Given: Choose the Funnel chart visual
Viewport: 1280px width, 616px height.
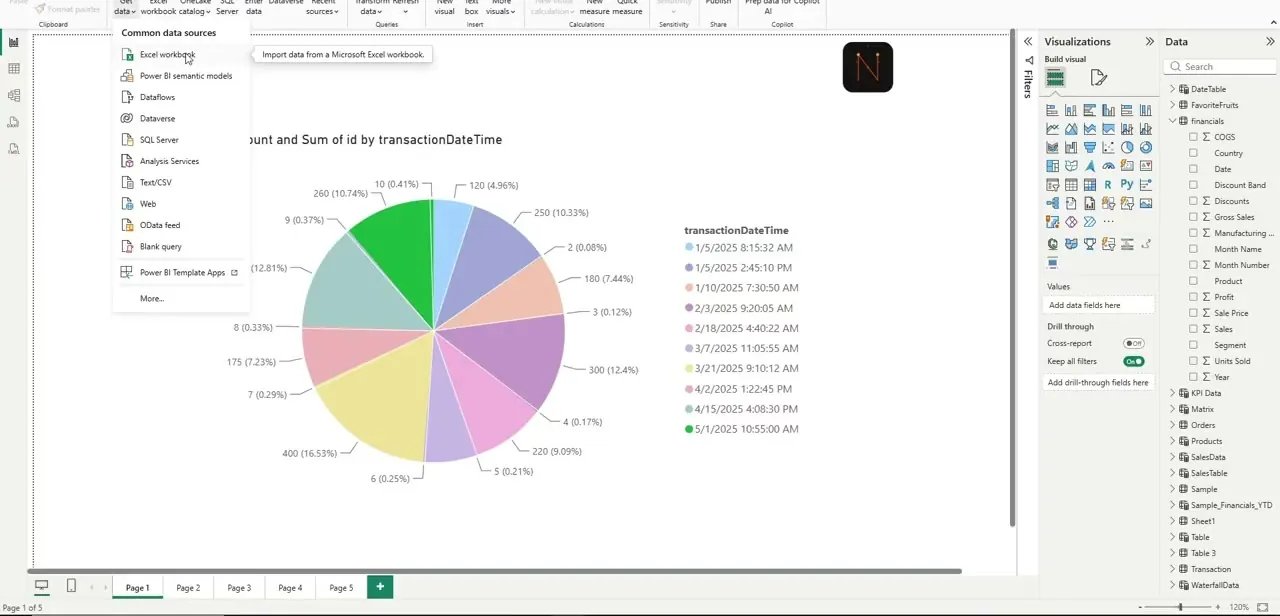Looking at the screenshot, I should (1090, 147).
